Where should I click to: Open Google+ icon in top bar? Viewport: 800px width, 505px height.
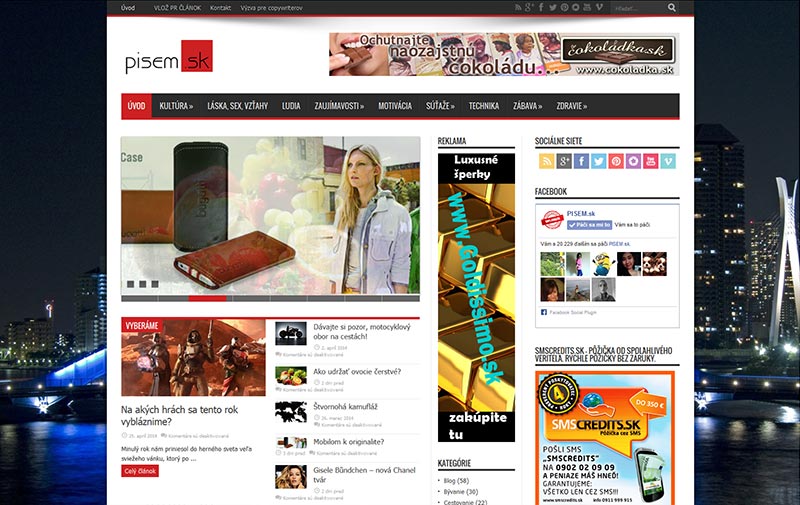pyautogui.click(x=529, y=8)
